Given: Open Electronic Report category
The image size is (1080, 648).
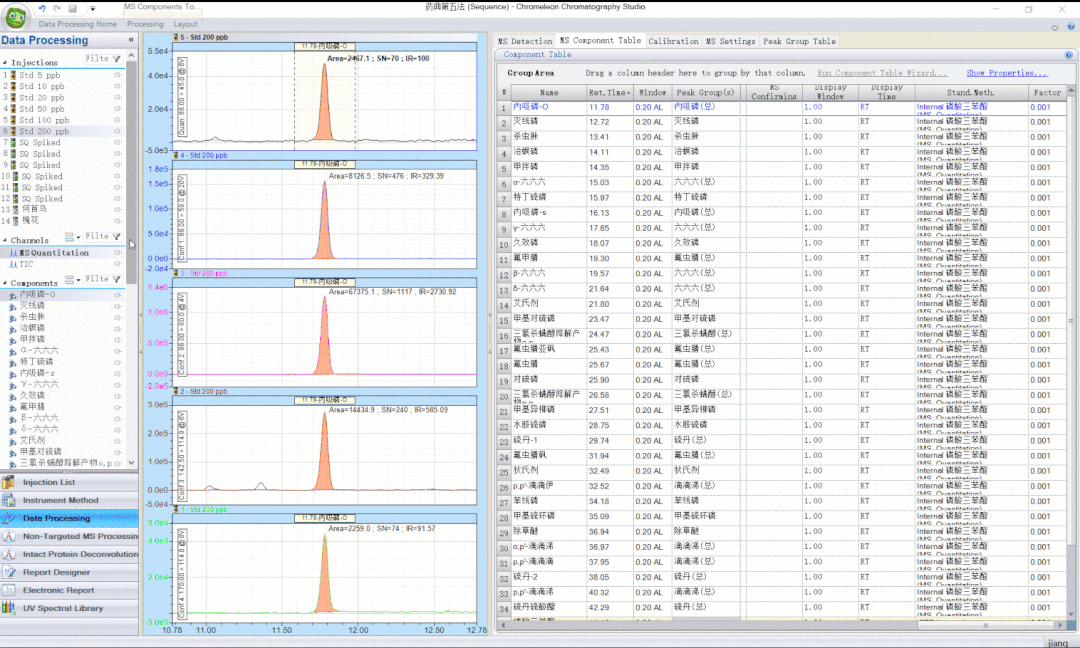Looking at the screenshot, I should 57,590.
